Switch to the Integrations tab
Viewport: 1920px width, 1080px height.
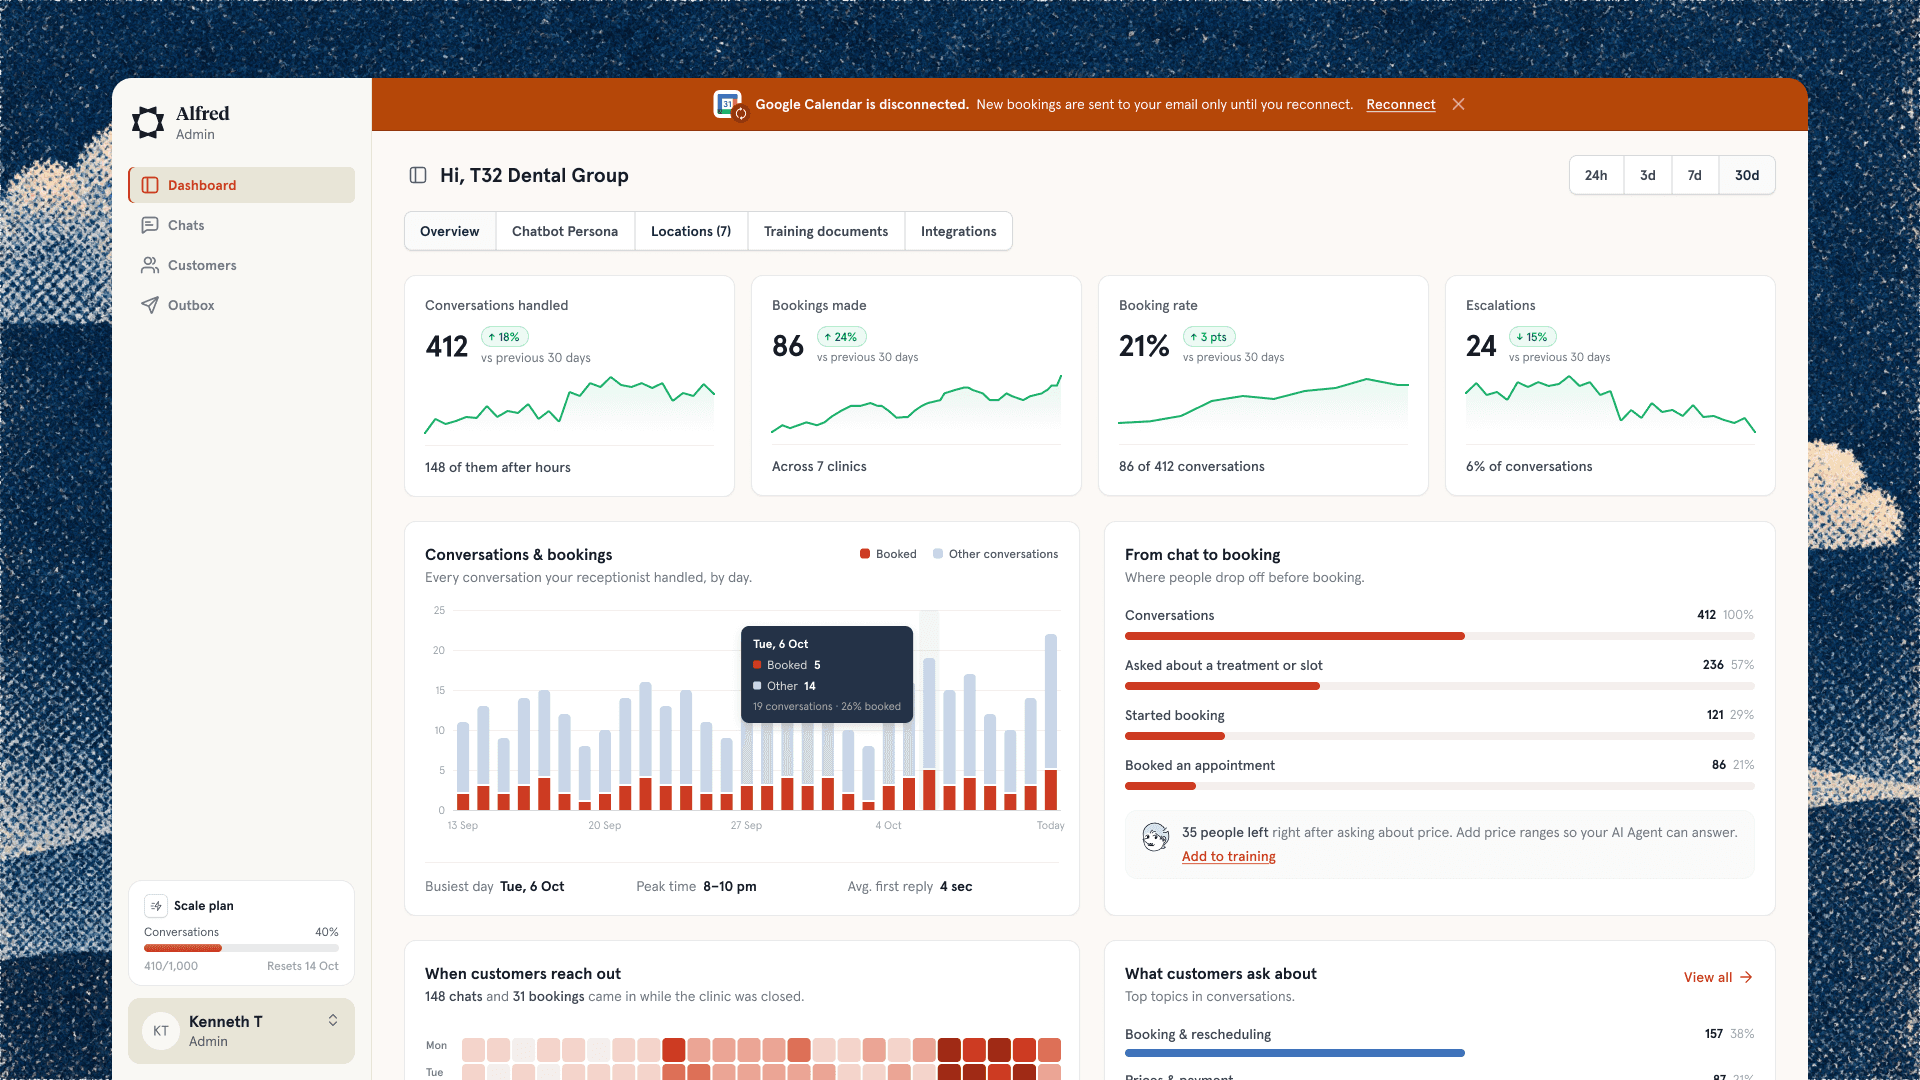pos(958,231)
